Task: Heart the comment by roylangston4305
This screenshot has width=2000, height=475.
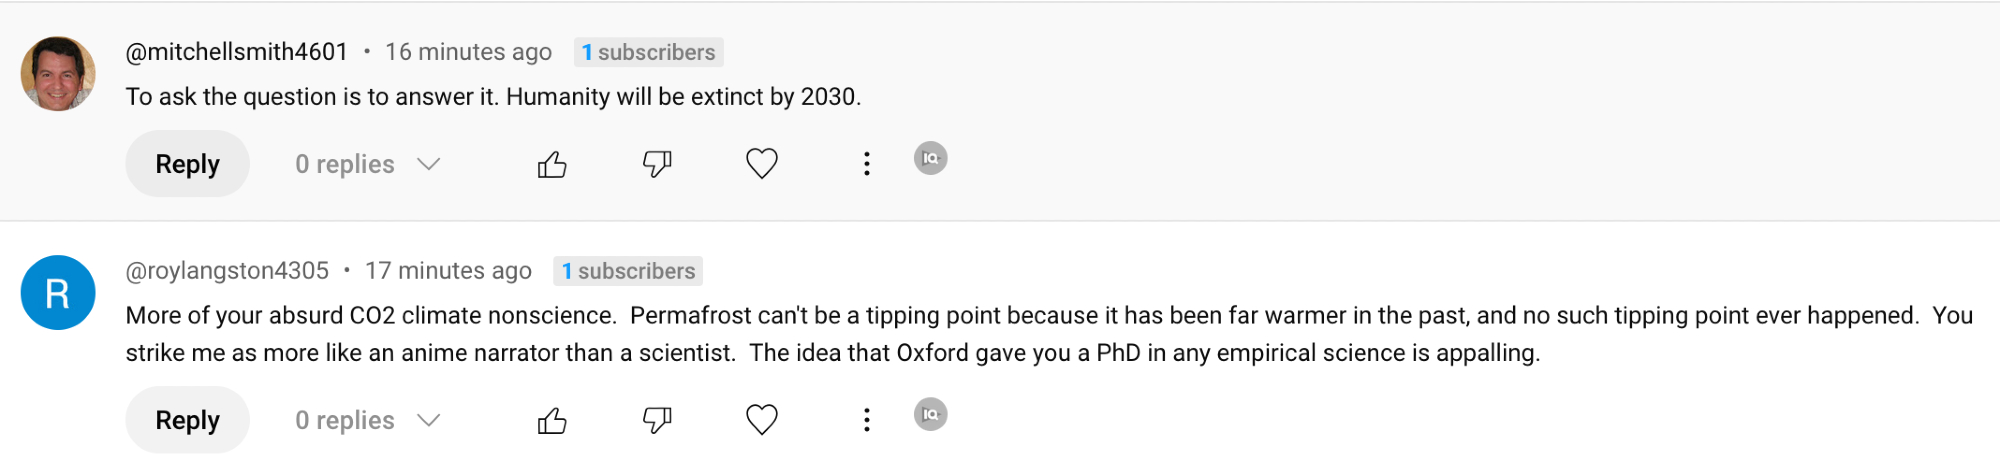Action: point(762,420)
